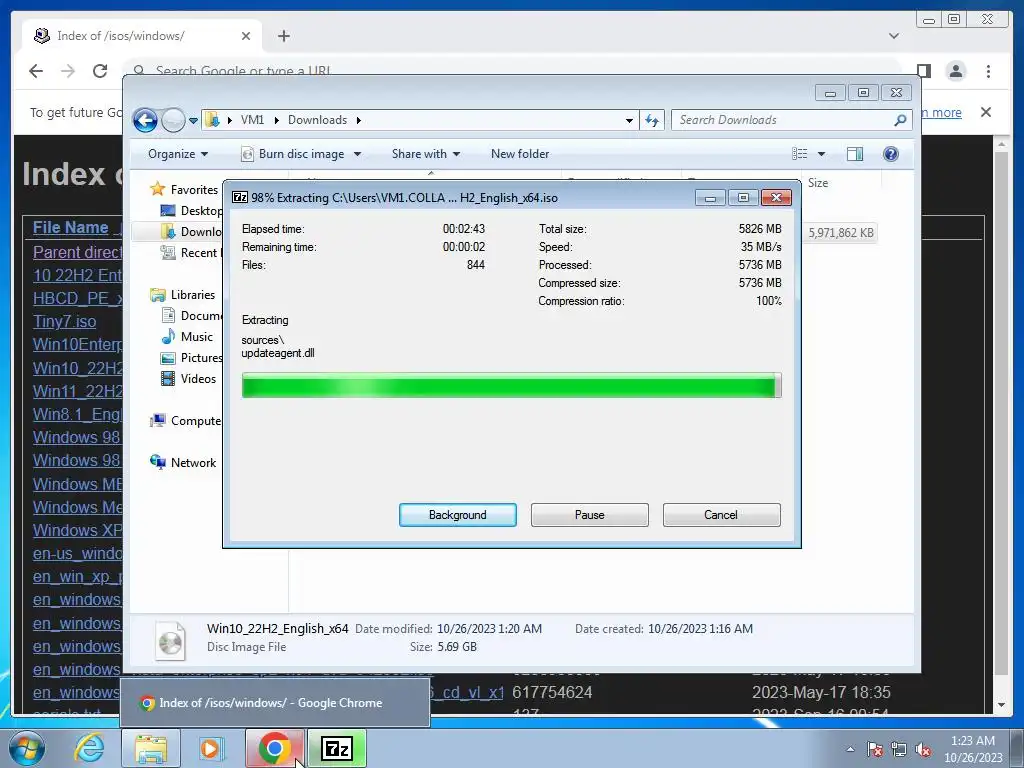Show hidden system tray icons

coord(850,749)
